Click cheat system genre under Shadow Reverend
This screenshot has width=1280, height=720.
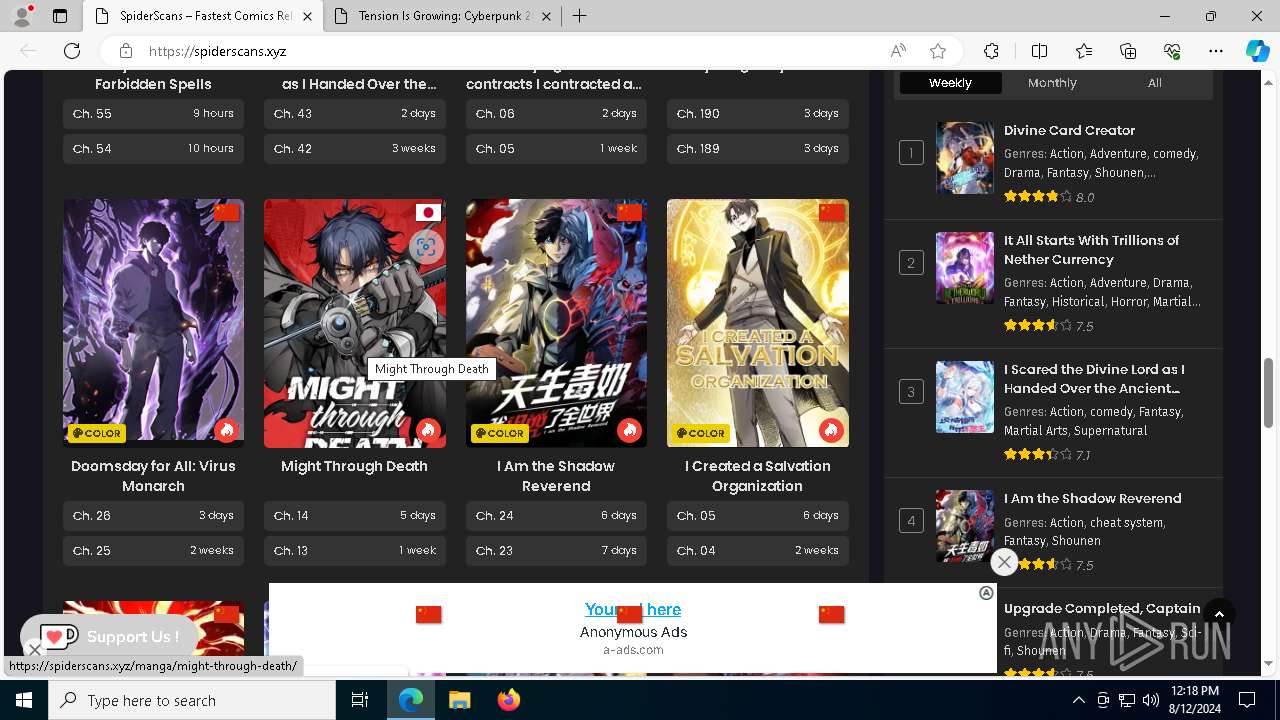pos(1127,522)
